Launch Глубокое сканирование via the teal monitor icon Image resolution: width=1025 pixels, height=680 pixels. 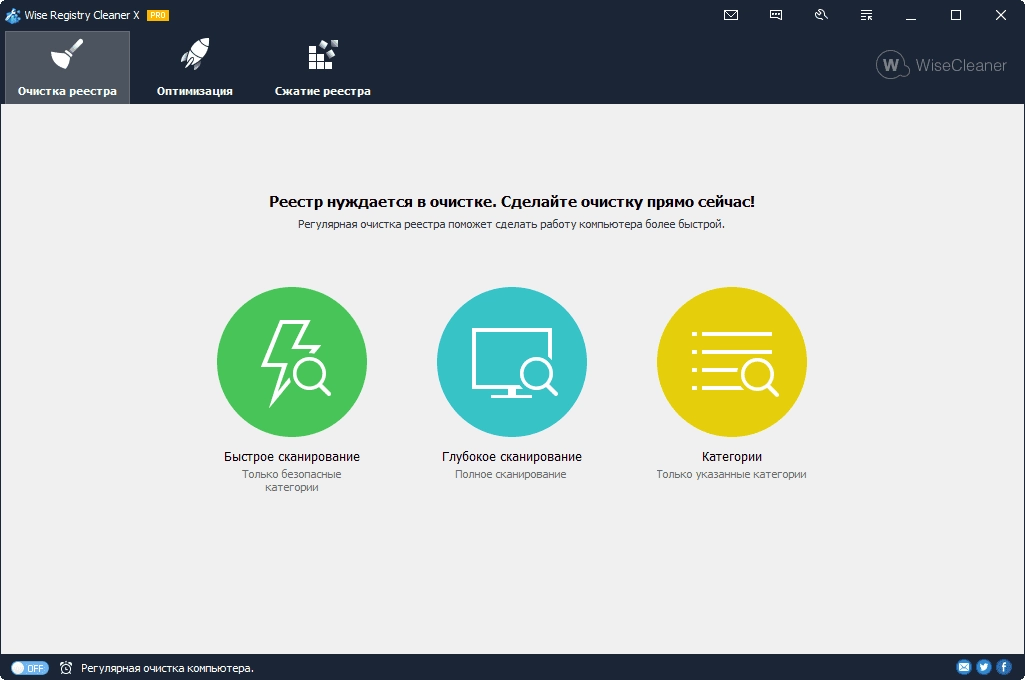[512, 362]
